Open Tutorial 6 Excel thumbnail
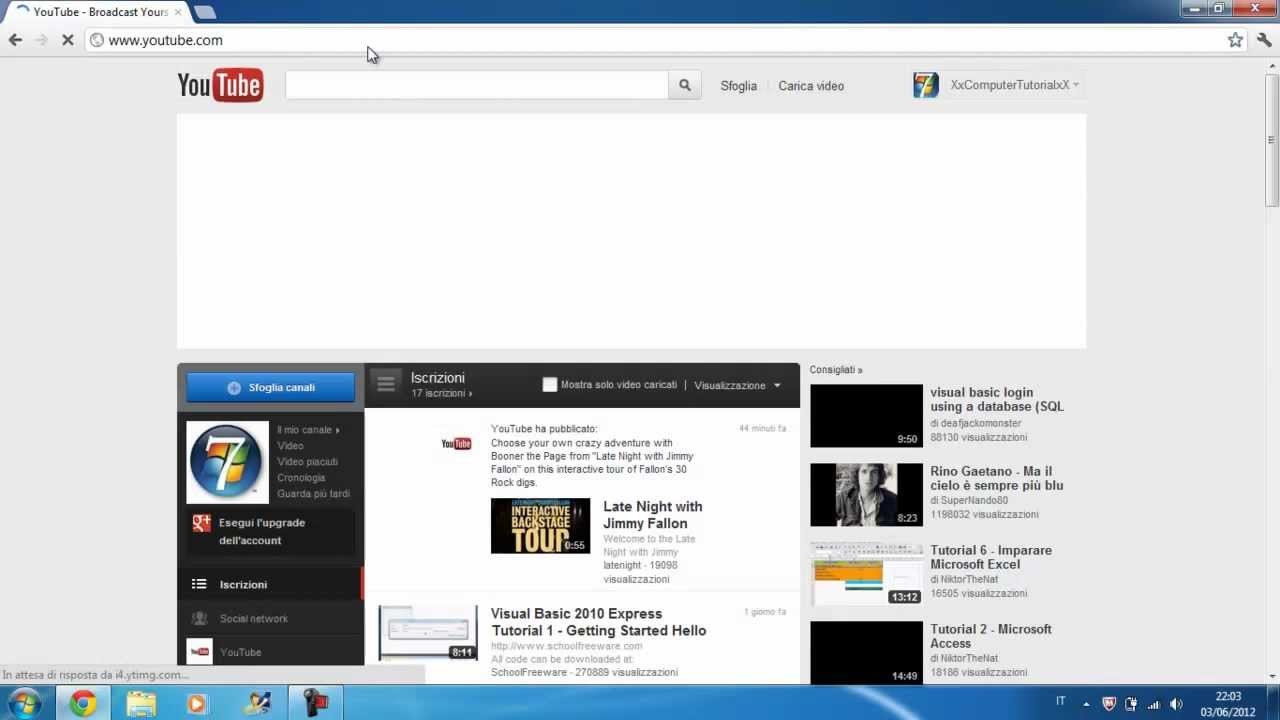 point(866,574)
